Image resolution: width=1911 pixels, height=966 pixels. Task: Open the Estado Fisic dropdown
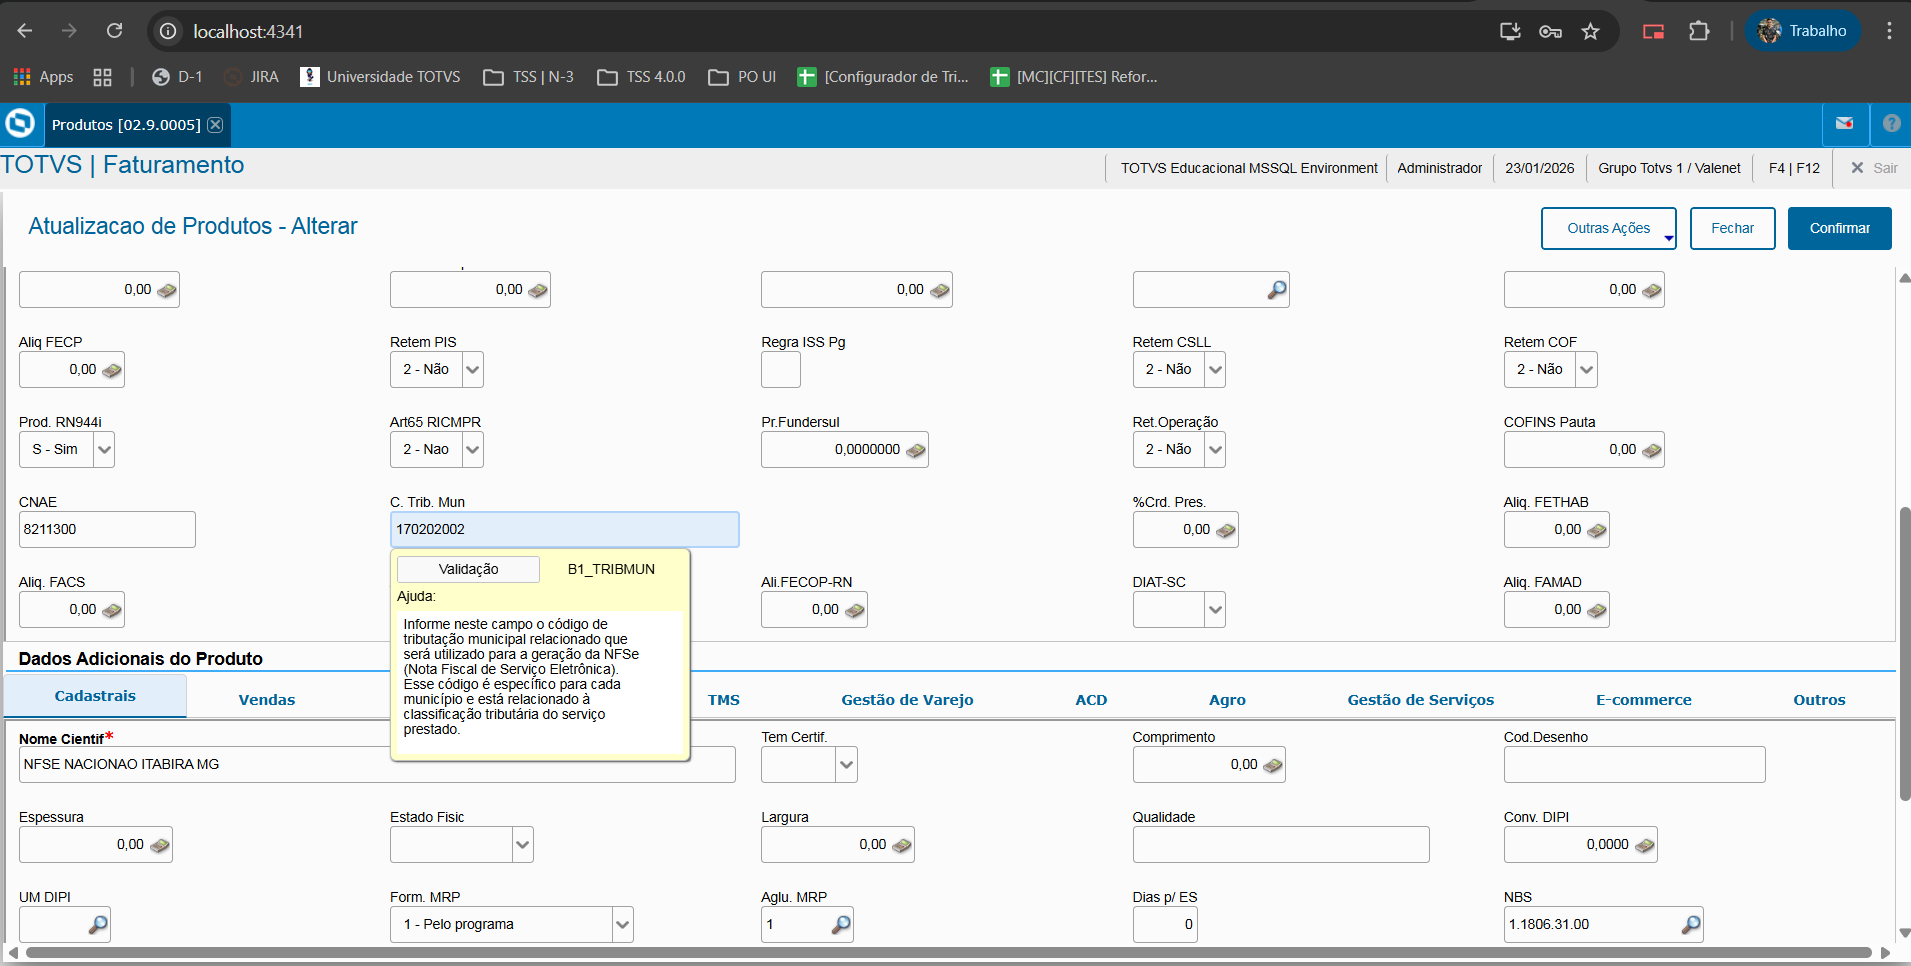coord(522,845)
